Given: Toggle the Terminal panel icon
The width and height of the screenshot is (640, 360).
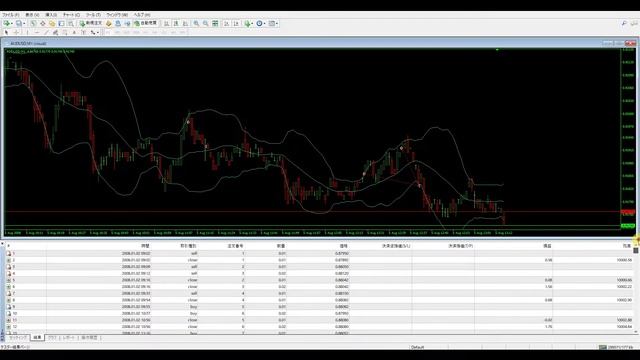Looking at the screenshot, I should click(x=62, y=23).
